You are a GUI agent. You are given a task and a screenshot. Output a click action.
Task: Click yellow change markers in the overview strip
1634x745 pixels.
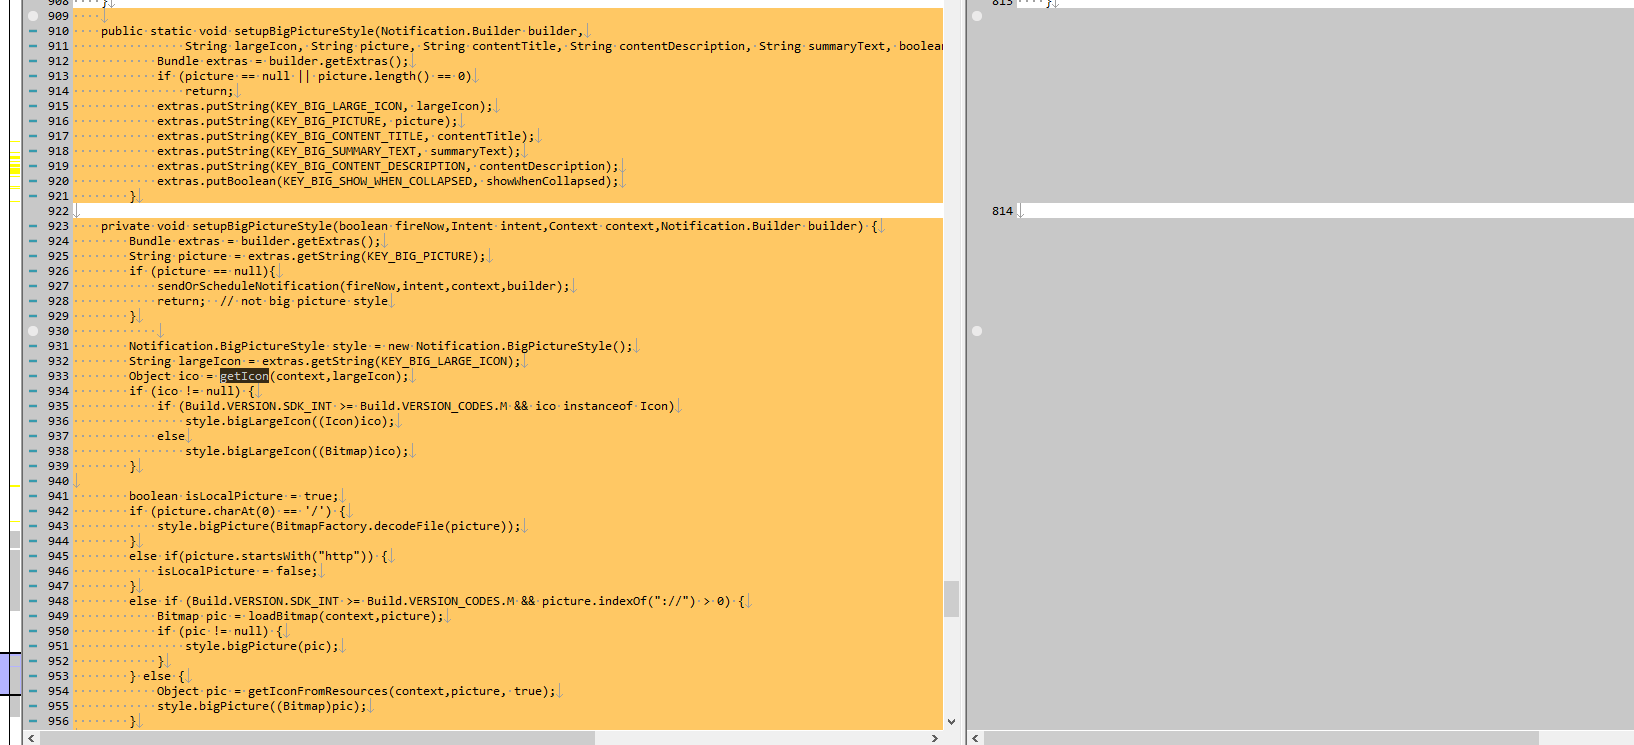(14, 168)
